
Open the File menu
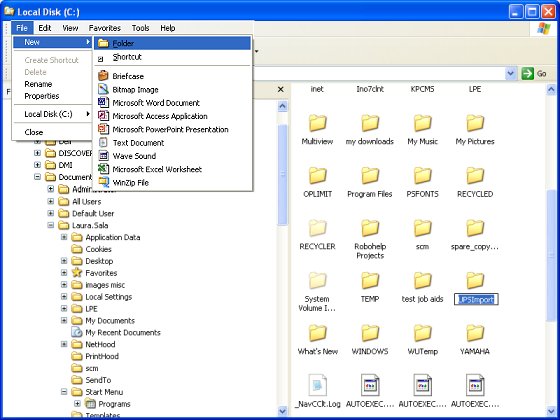click(22, 28)
